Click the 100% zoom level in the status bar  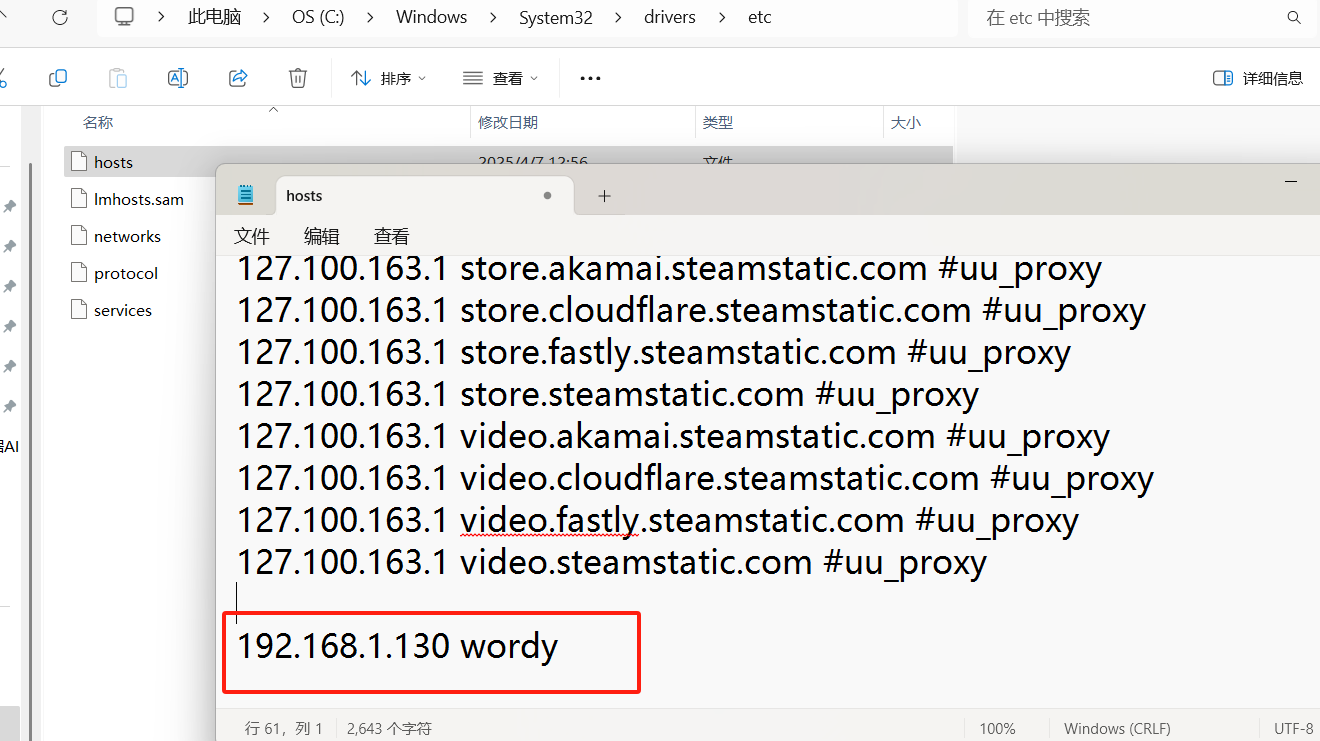click(x=997, y=729)
